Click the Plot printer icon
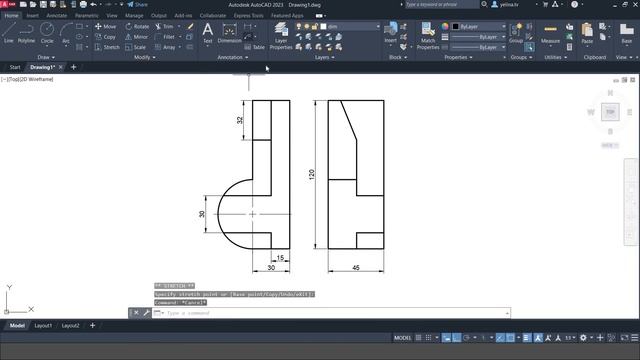The height and width of the screenshot is (360, 640). tap(83, 4)
